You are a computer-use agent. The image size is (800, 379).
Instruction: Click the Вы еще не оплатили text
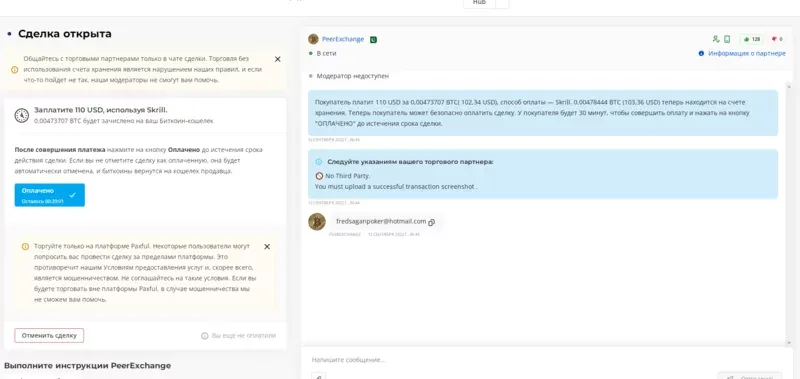[244, 336]
